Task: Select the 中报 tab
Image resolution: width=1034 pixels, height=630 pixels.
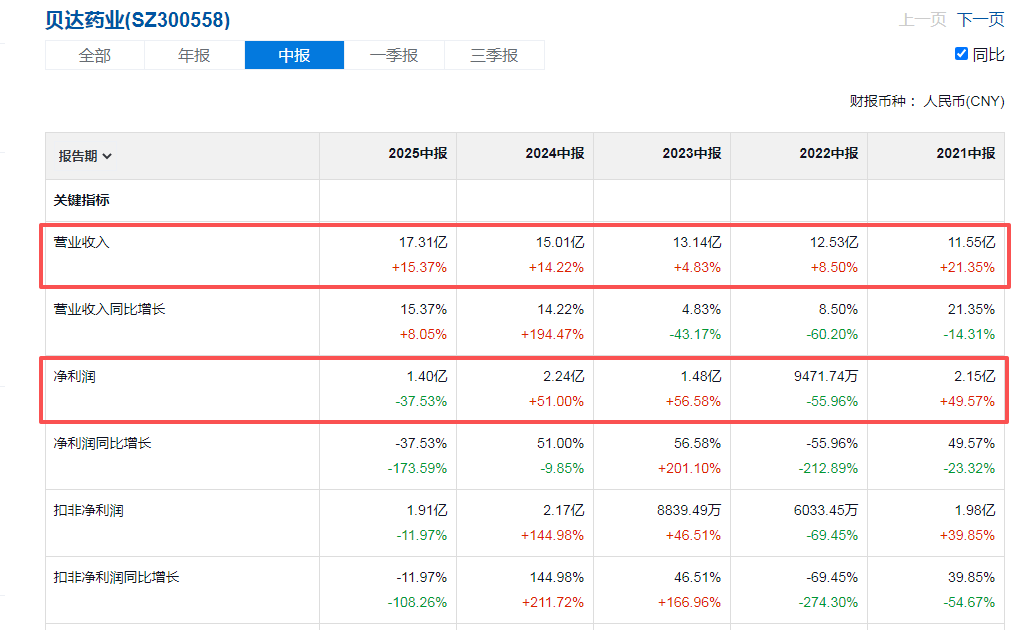Action: click(294, 55)
